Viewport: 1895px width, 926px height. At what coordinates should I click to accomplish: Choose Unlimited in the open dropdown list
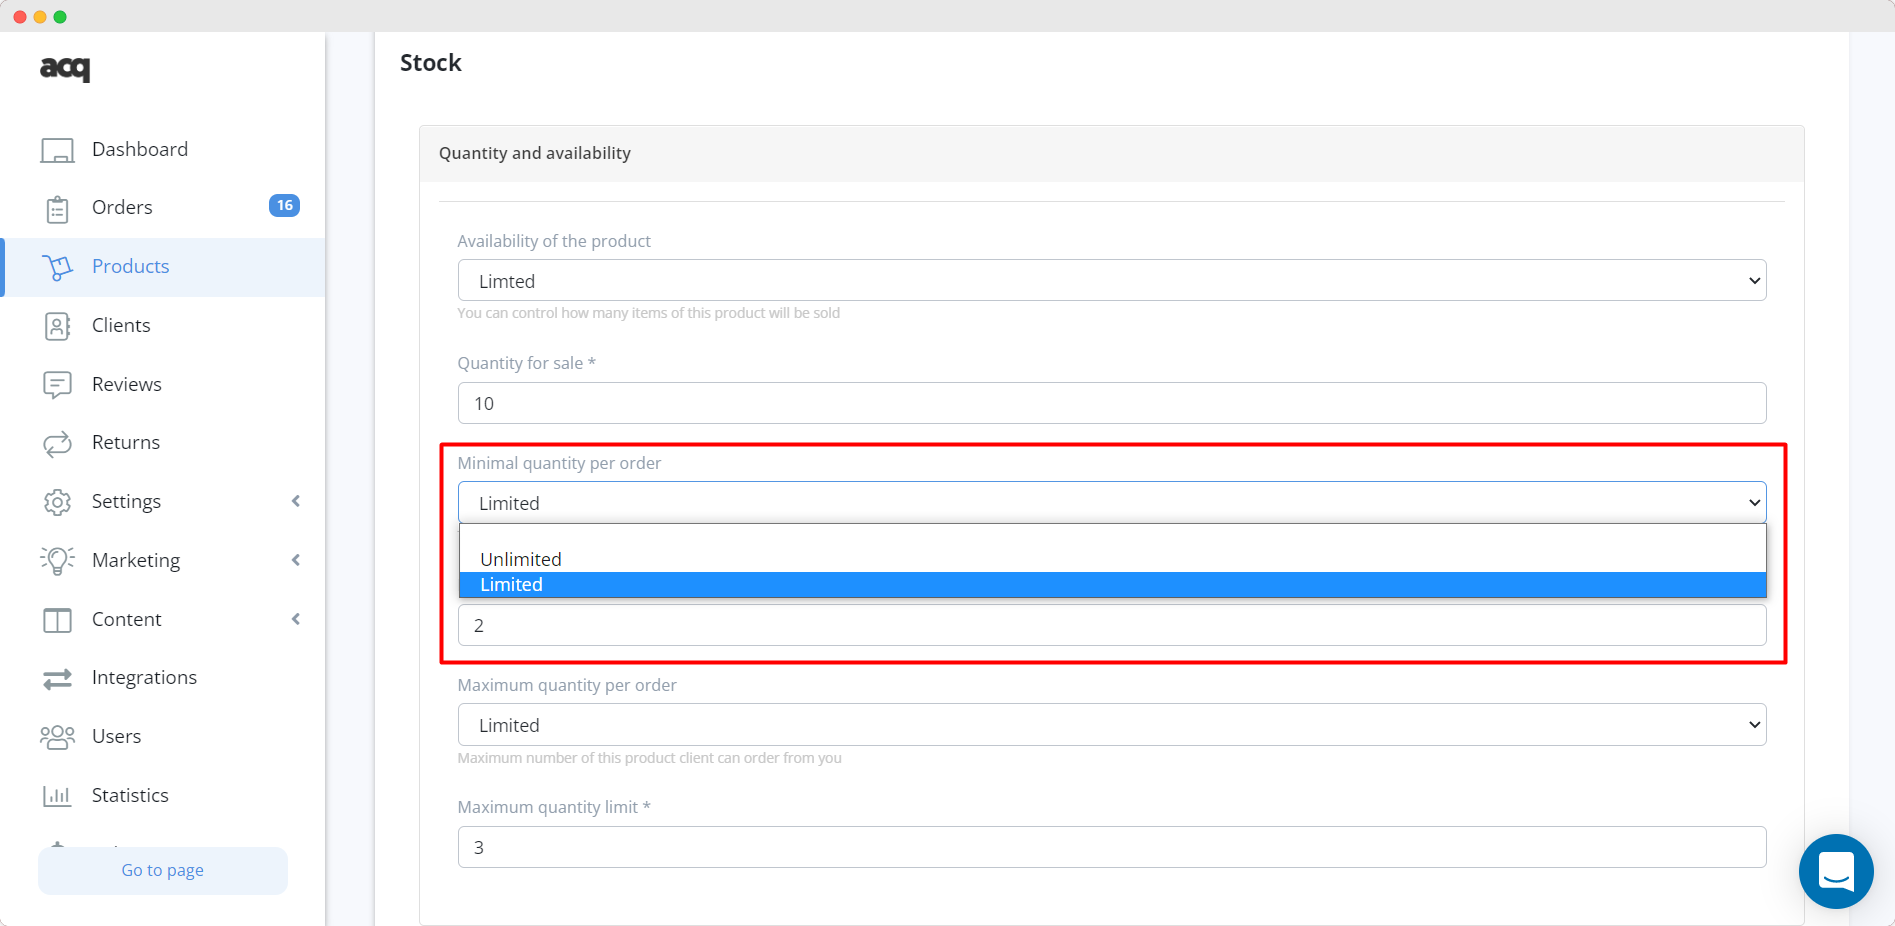point(1112,559)
